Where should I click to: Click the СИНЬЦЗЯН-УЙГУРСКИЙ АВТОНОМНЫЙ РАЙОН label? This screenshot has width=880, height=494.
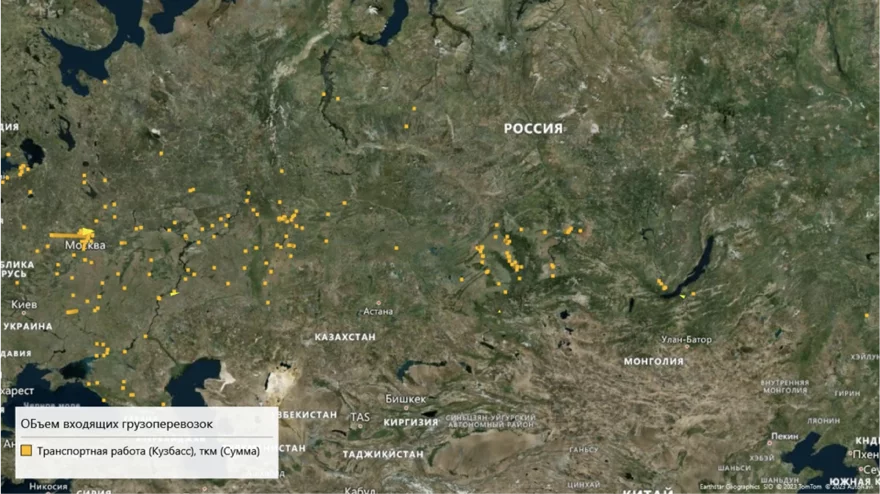tap(491, 422)
